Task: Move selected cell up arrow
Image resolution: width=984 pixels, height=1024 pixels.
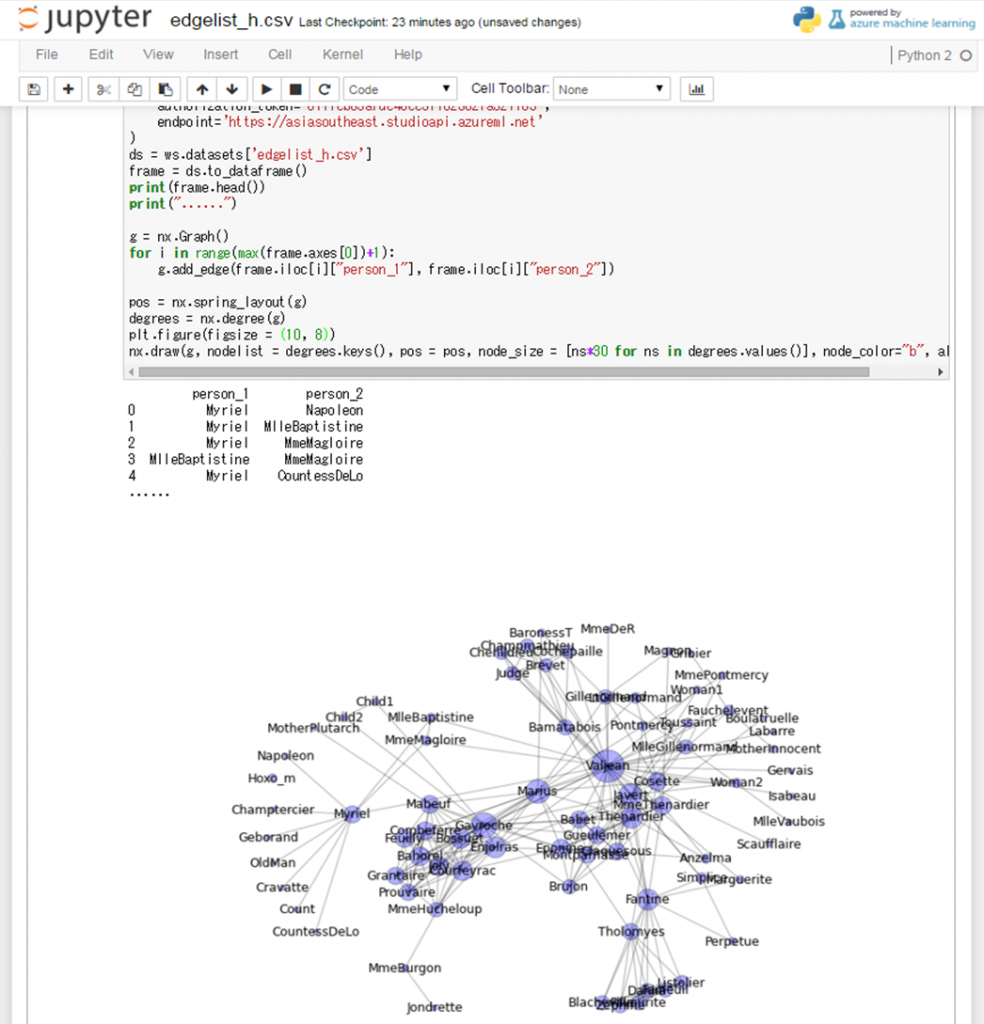Action: pyautogui.click(x=202, y=89)
